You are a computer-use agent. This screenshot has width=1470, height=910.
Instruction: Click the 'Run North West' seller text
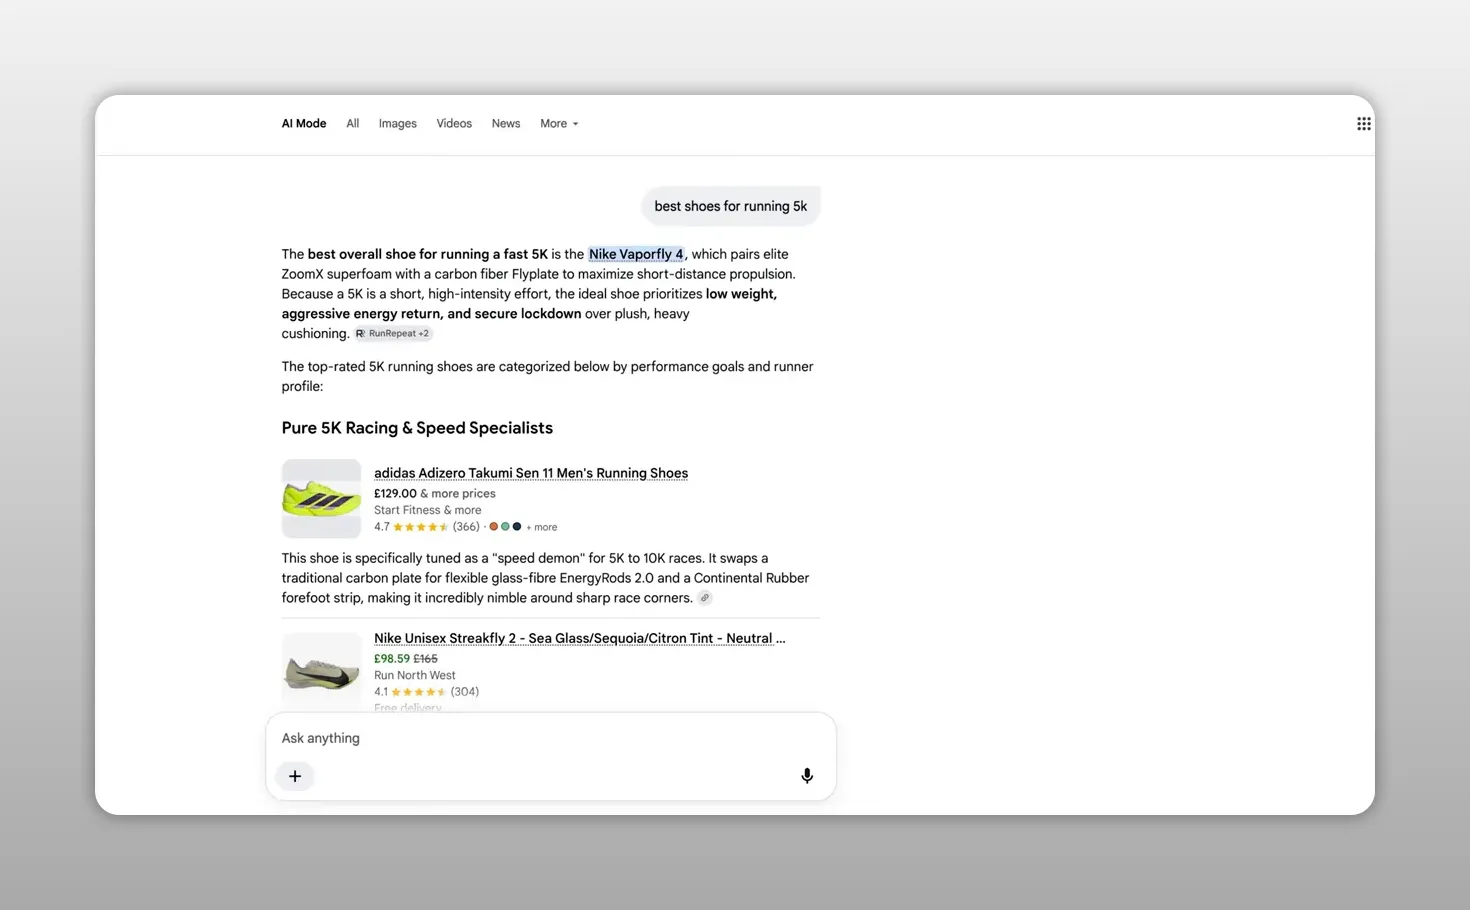coord(415,675)
